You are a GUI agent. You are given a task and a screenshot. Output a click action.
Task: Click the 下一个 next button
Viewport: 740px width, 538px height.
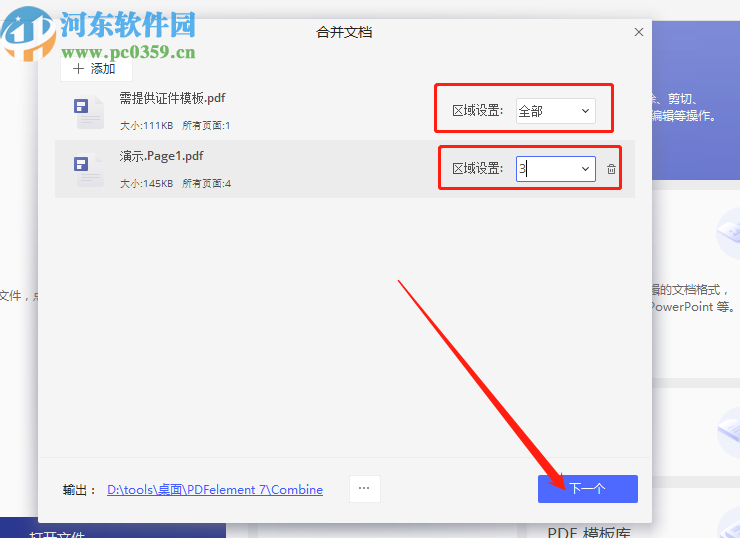pos(588,488)
